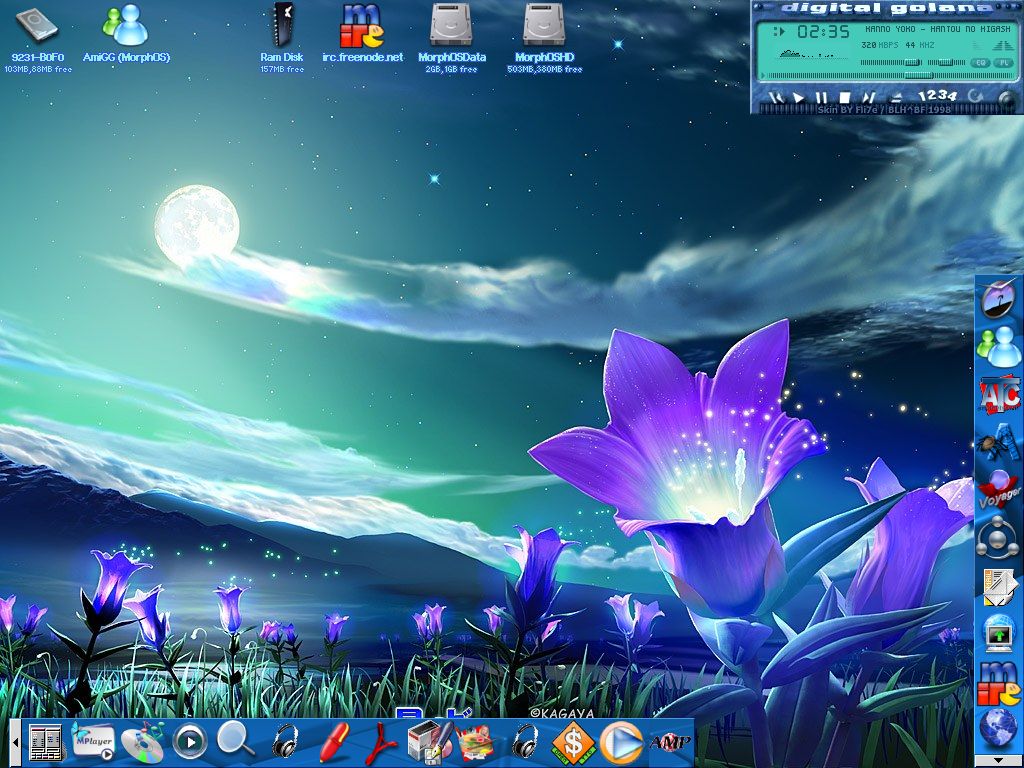This screenshot has width=1024, height=768.
Task: Open the irc.freenode.net desktop icon
Action: coord(362,26)
